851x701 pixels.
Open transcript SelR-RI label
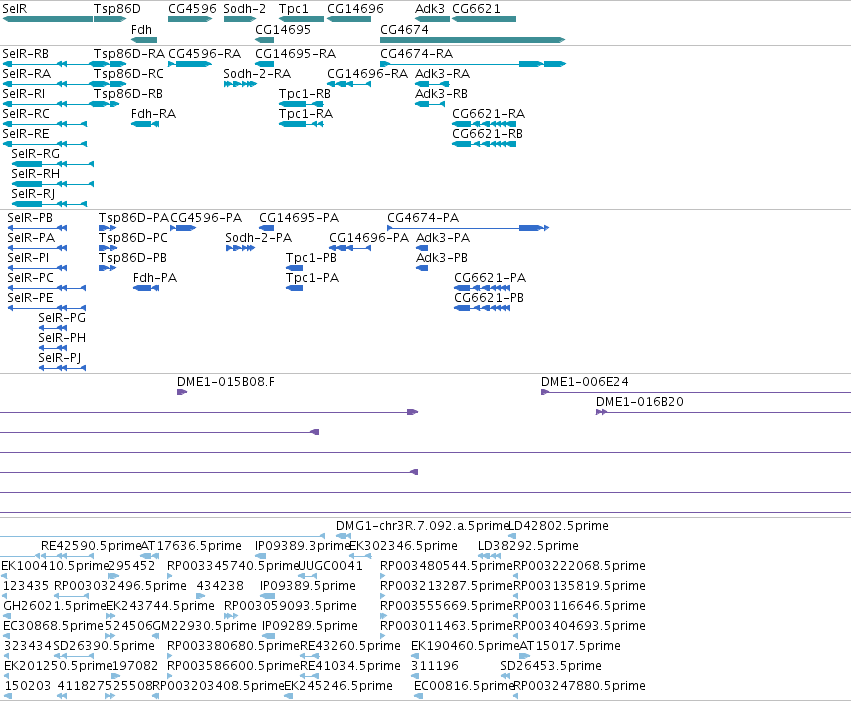pyautogui.click(x=24, y=94)
